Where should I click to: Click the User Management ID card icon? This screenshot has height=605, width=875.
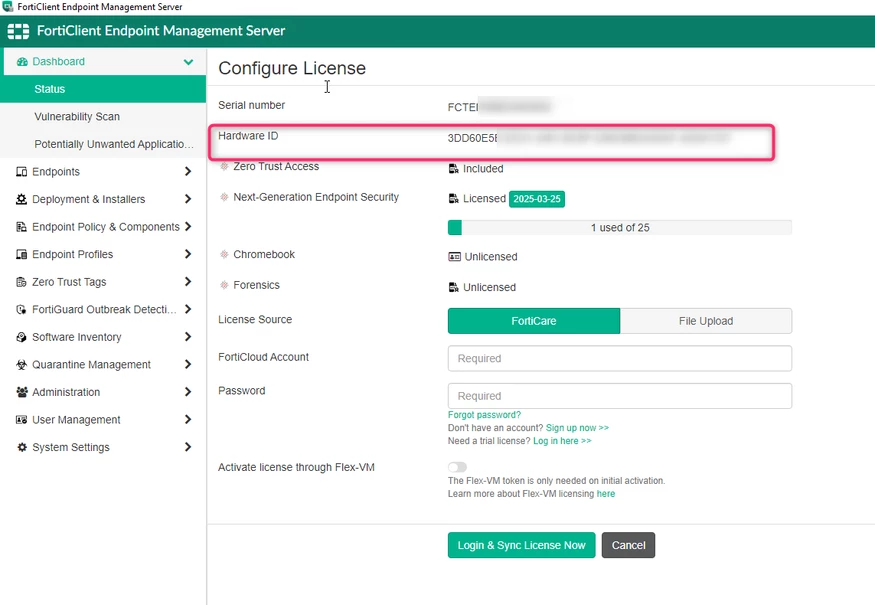[21, 420]
